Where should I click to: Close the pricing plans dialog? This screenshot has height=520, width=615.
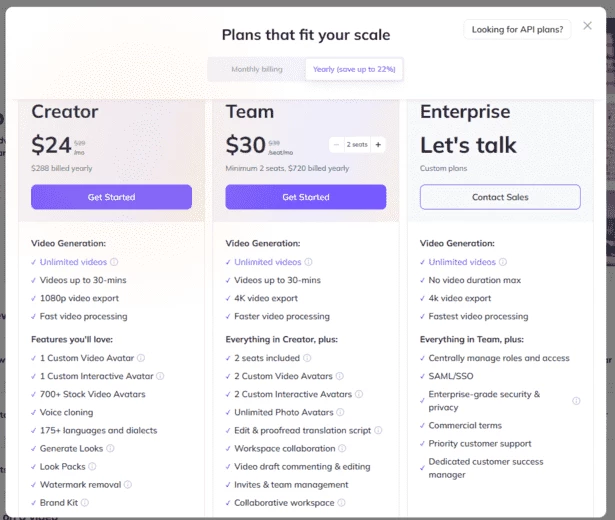(x=587, y=26)
